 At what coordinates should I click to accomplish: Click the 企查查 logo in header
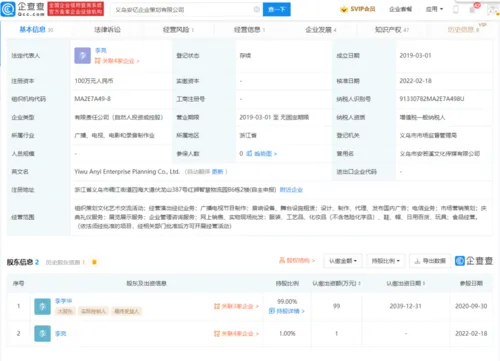(23, 9)
